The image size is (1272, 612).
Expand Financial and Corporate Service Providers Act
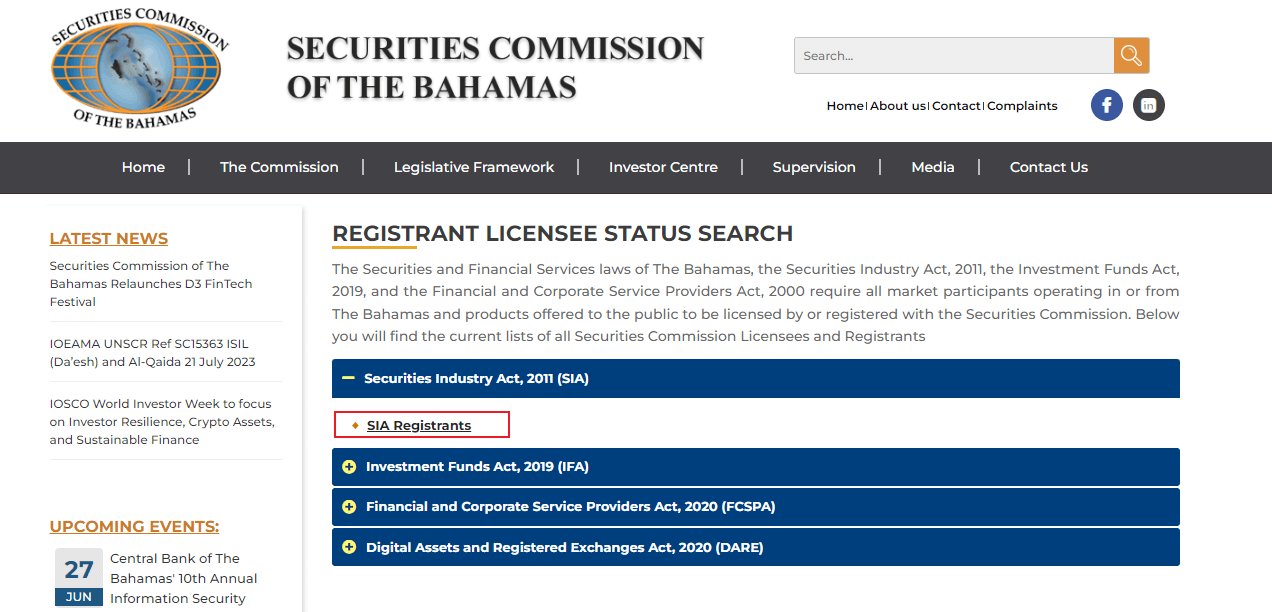(570, 507)
